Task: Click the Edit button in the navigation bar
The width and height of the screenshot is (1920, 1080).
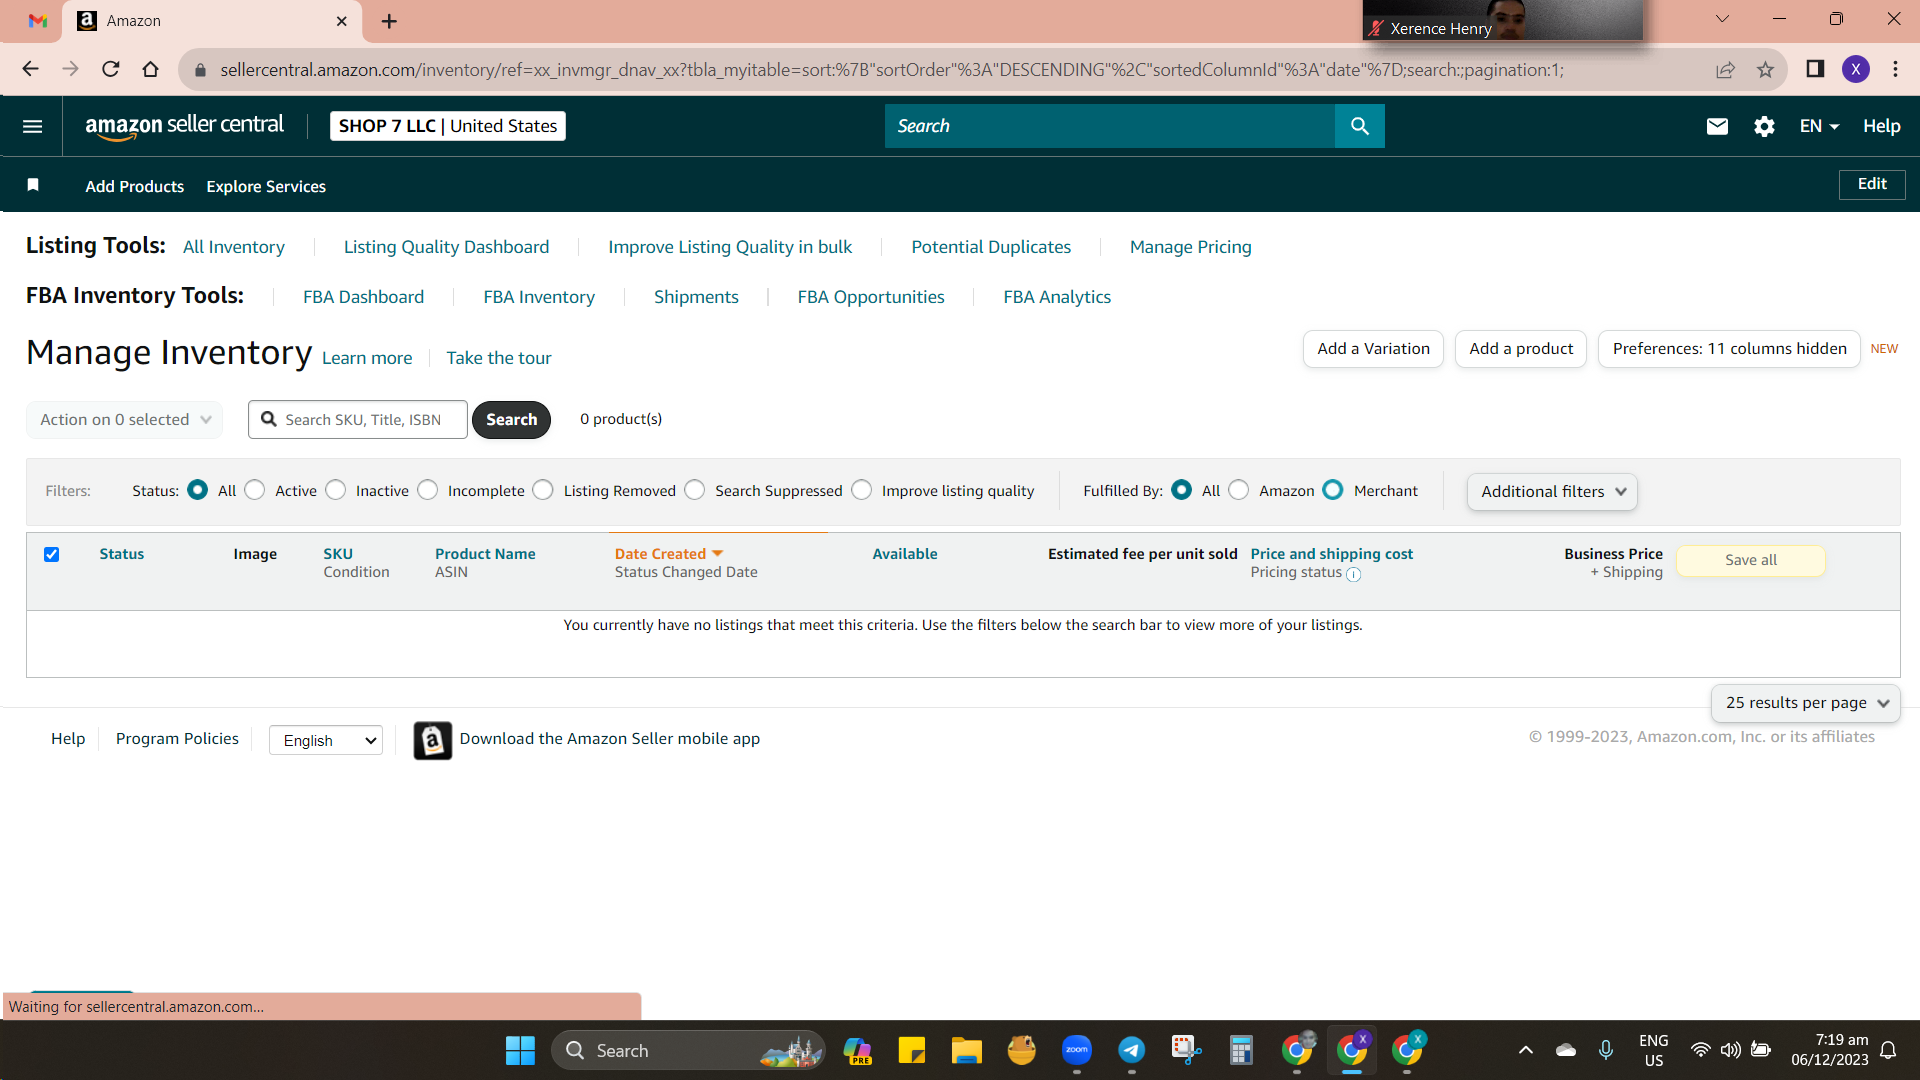Action: (1872, 184)
